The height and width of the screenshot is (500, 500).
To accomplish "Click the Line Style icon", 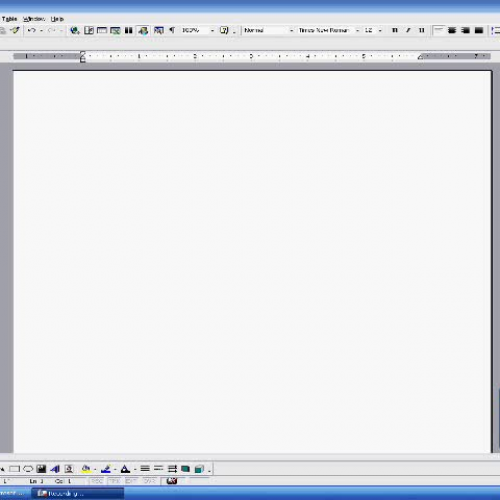I will (x=145, y=469).
